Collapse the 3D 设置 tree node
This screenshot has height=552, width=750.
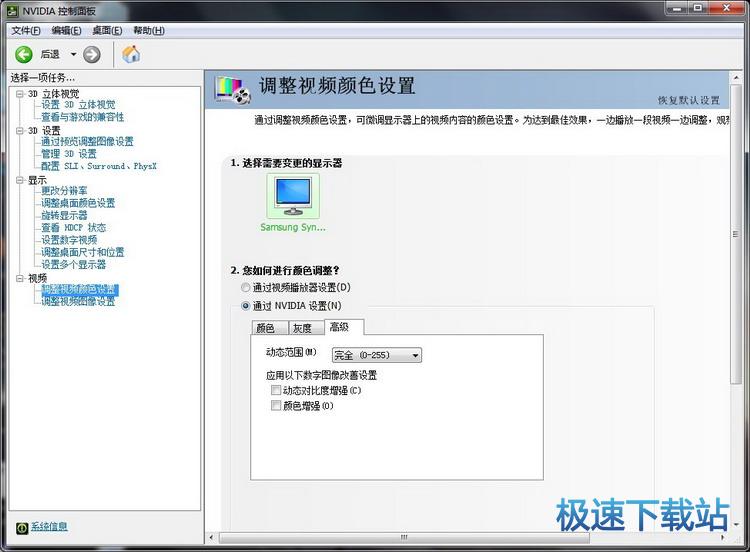(20, 131)
